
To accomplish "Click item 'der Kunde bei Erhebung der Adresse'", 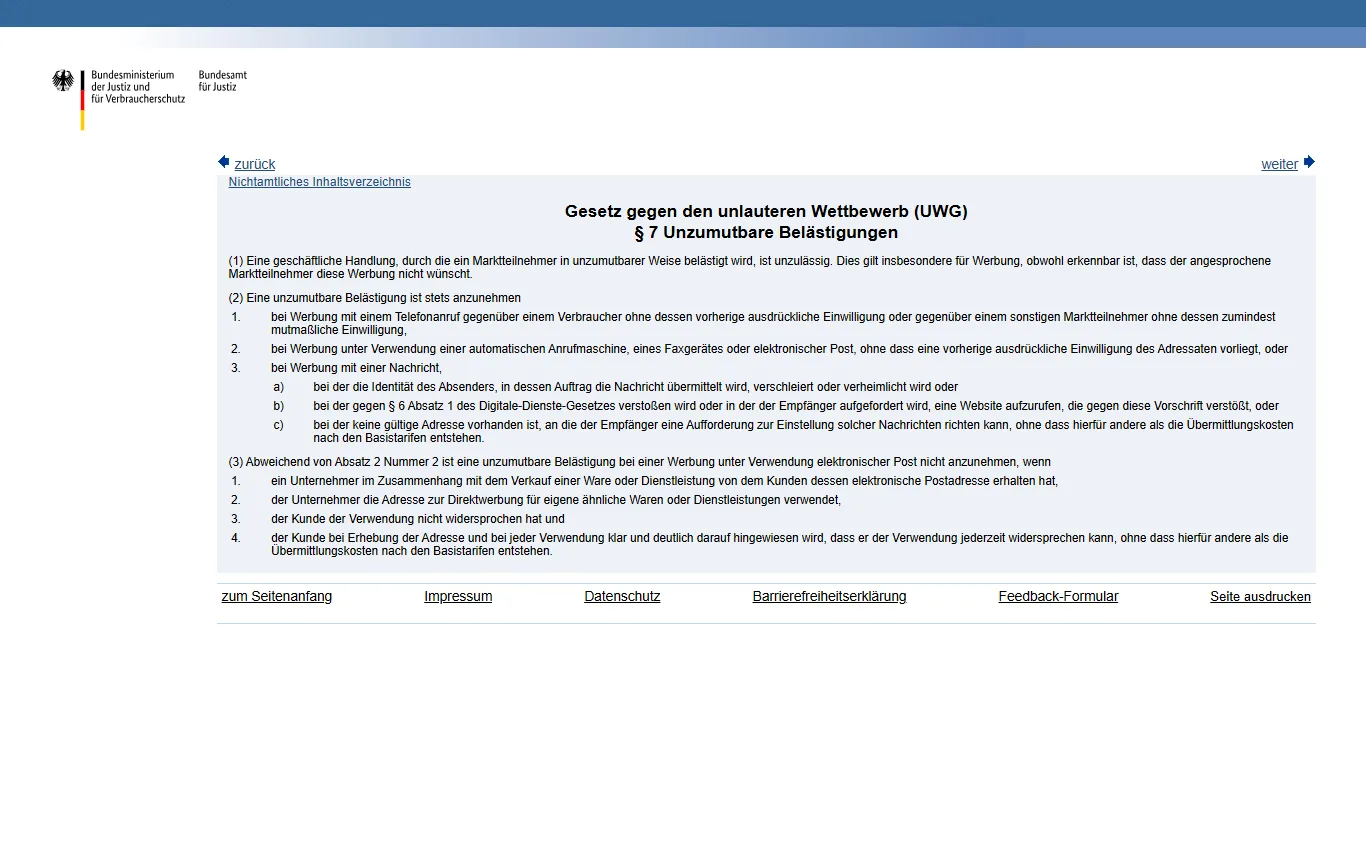I will click(780, 544).
